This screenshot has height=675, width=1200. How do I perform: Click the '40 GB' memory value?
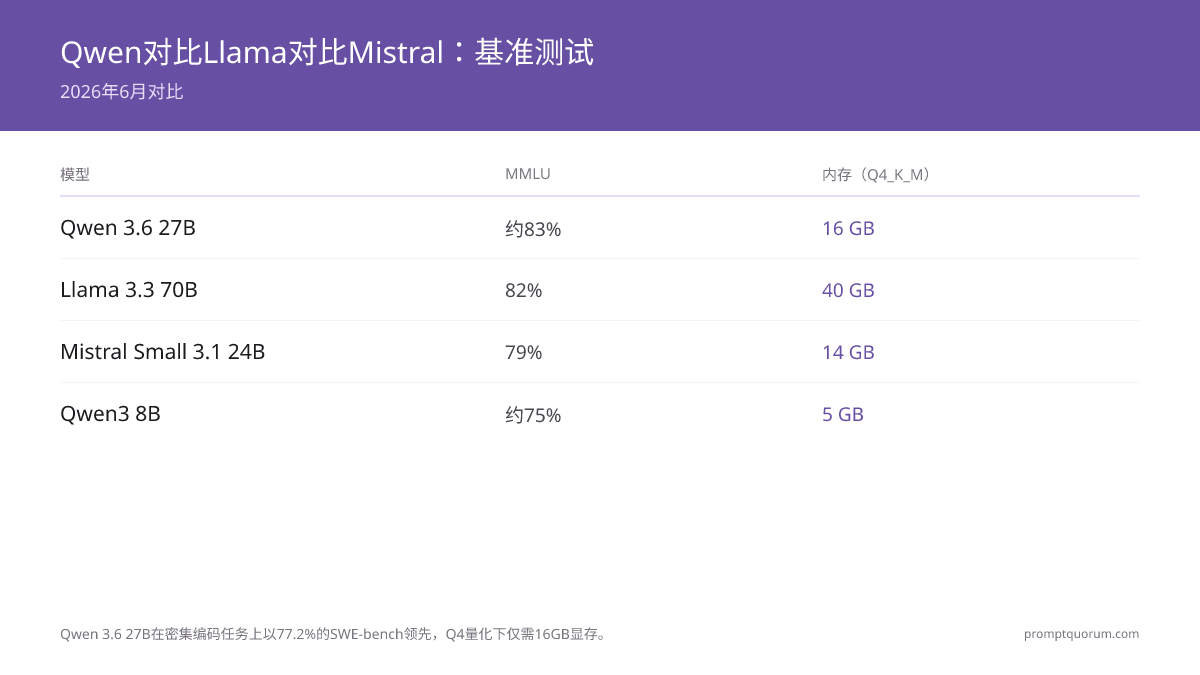click(x=848, y=290)
